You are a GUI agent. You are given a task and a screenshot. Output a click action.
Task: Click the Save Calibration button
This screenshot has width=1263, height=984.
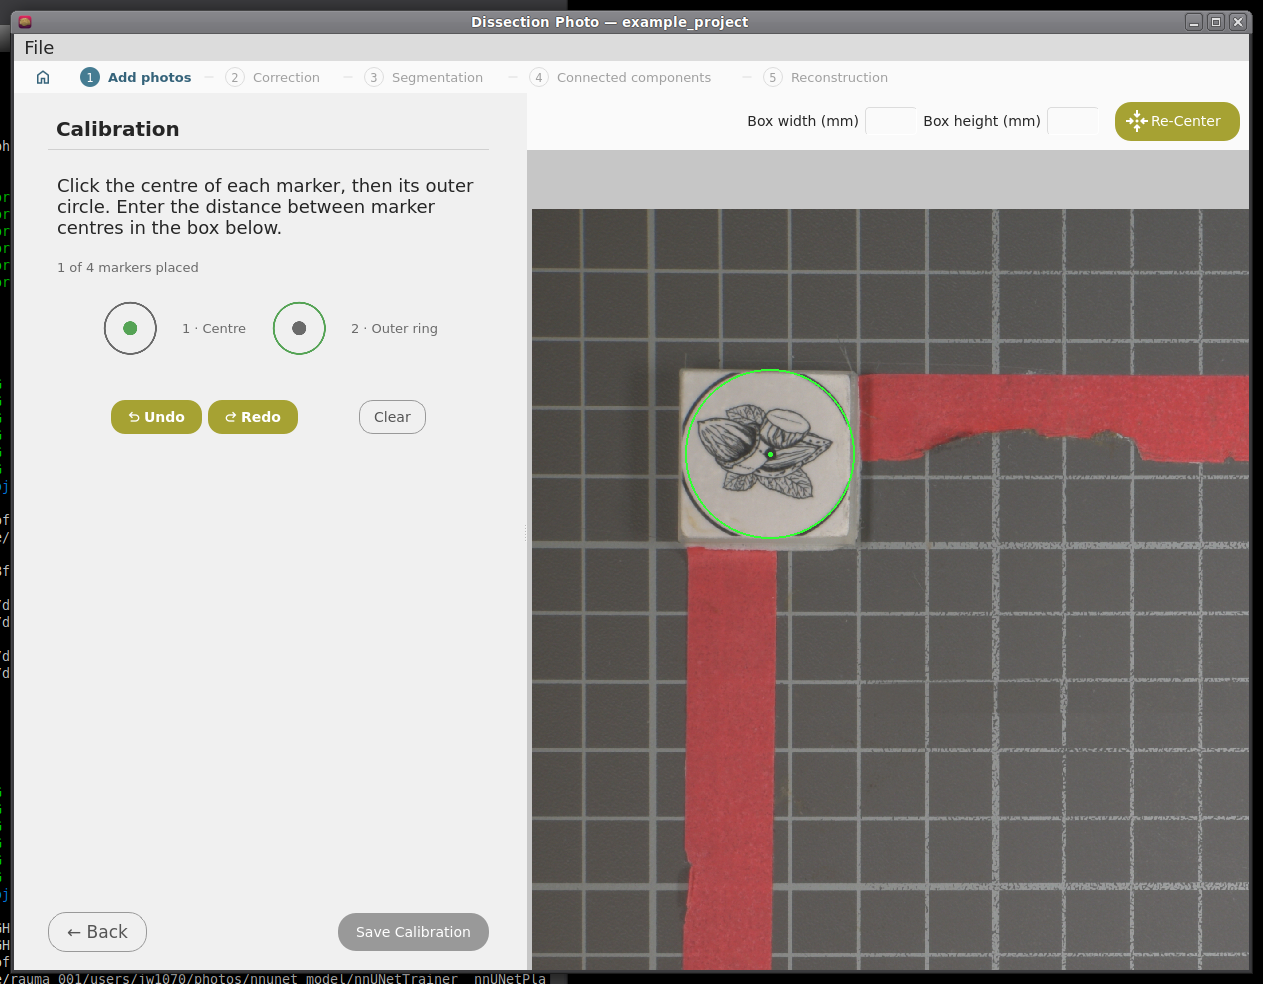coord(413,932)
